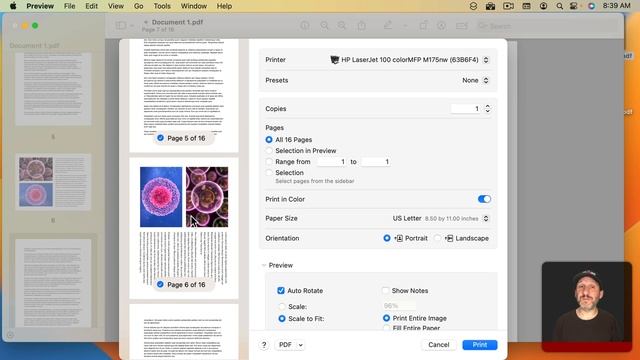This screenshot has width=640, height=360.
Task: Open the Paper Size US Letter dropdown
Action: [486, 218]
